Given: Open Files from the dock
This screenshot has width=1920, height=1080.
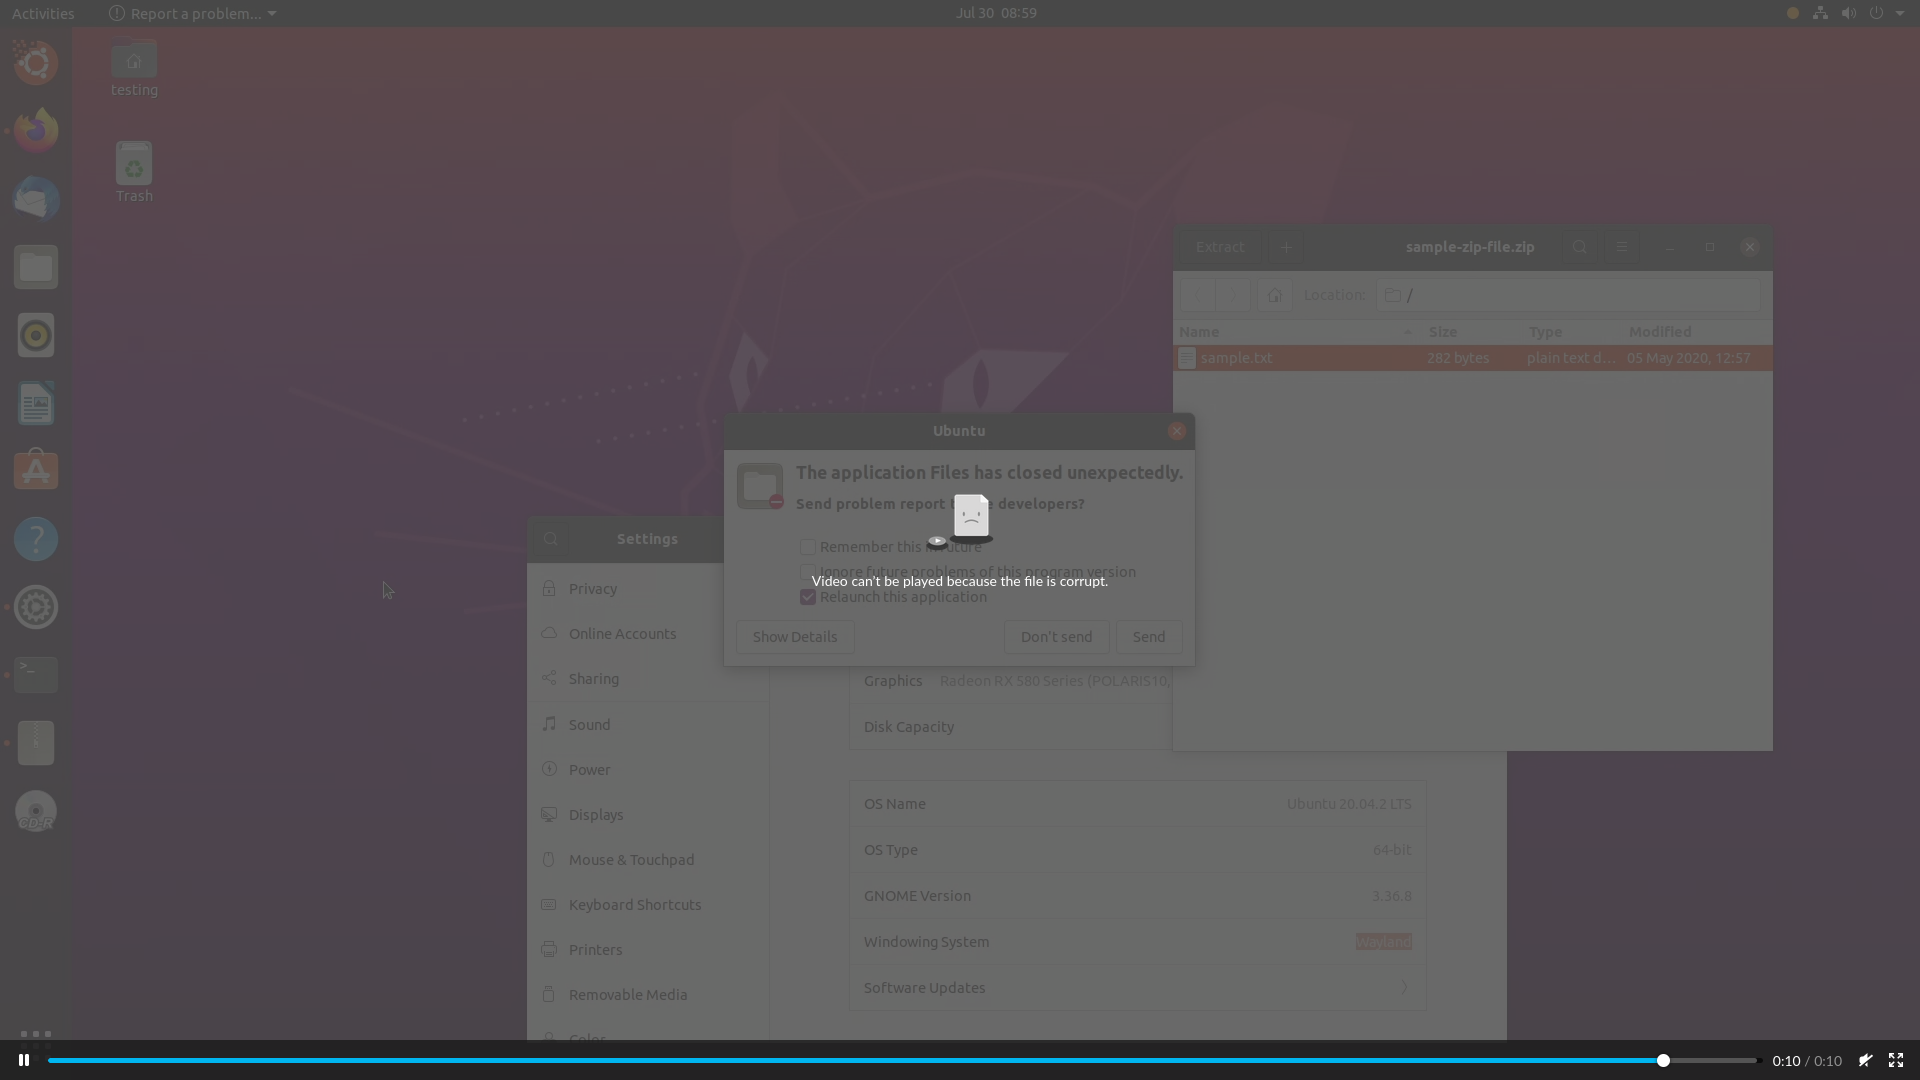Looking at the screenshot, I should tap(36, 267).
